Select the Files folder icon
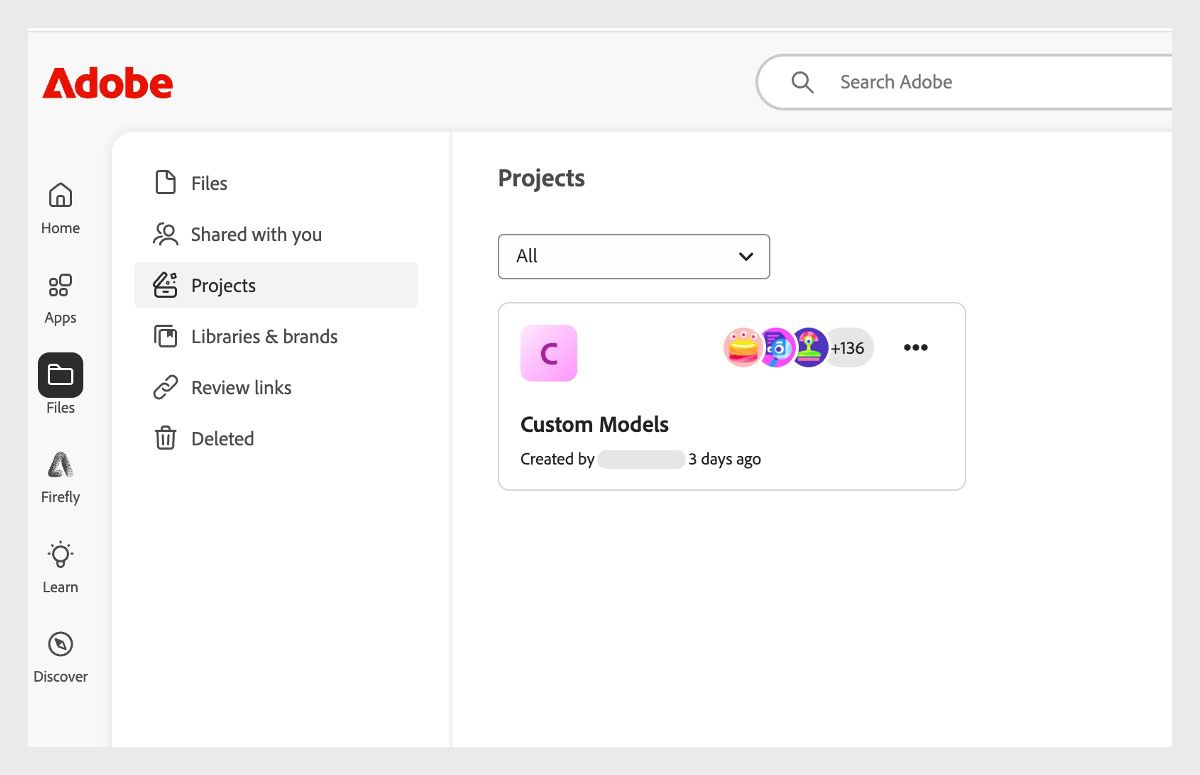 point(60,375)
